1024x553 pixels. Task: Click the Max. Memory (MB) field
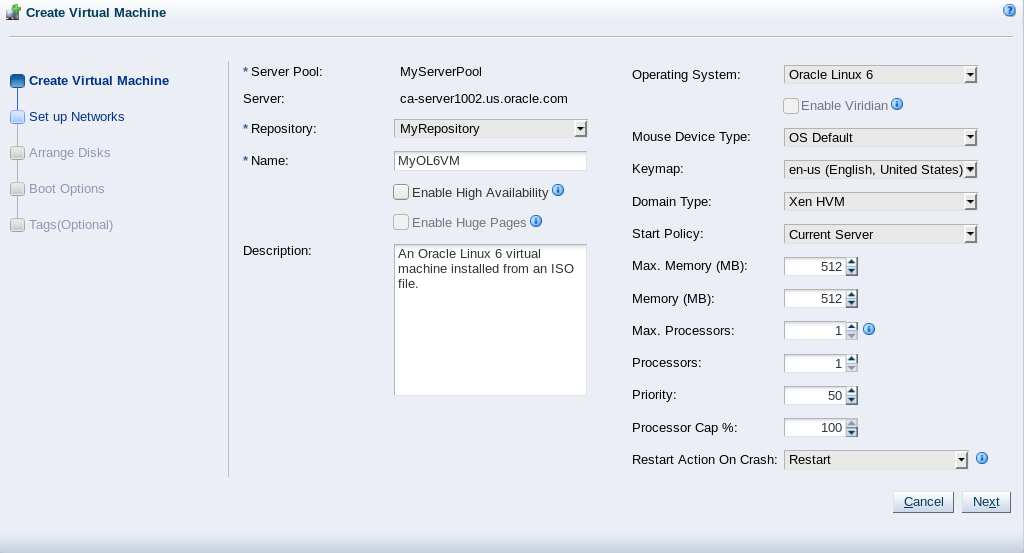tap(815, 266)
